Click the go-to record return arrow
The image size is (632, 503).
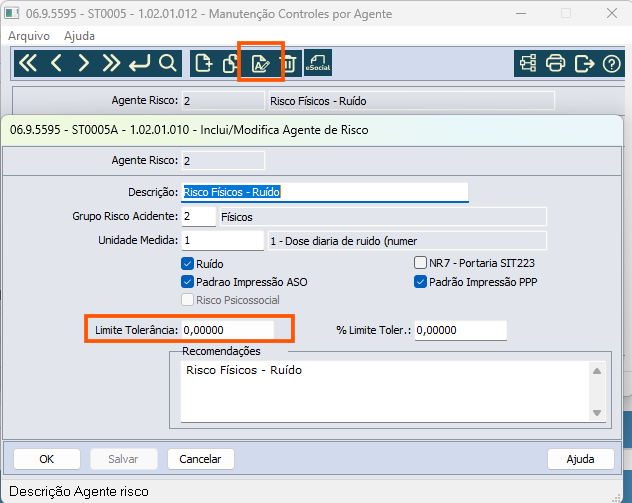pos(139,63)
